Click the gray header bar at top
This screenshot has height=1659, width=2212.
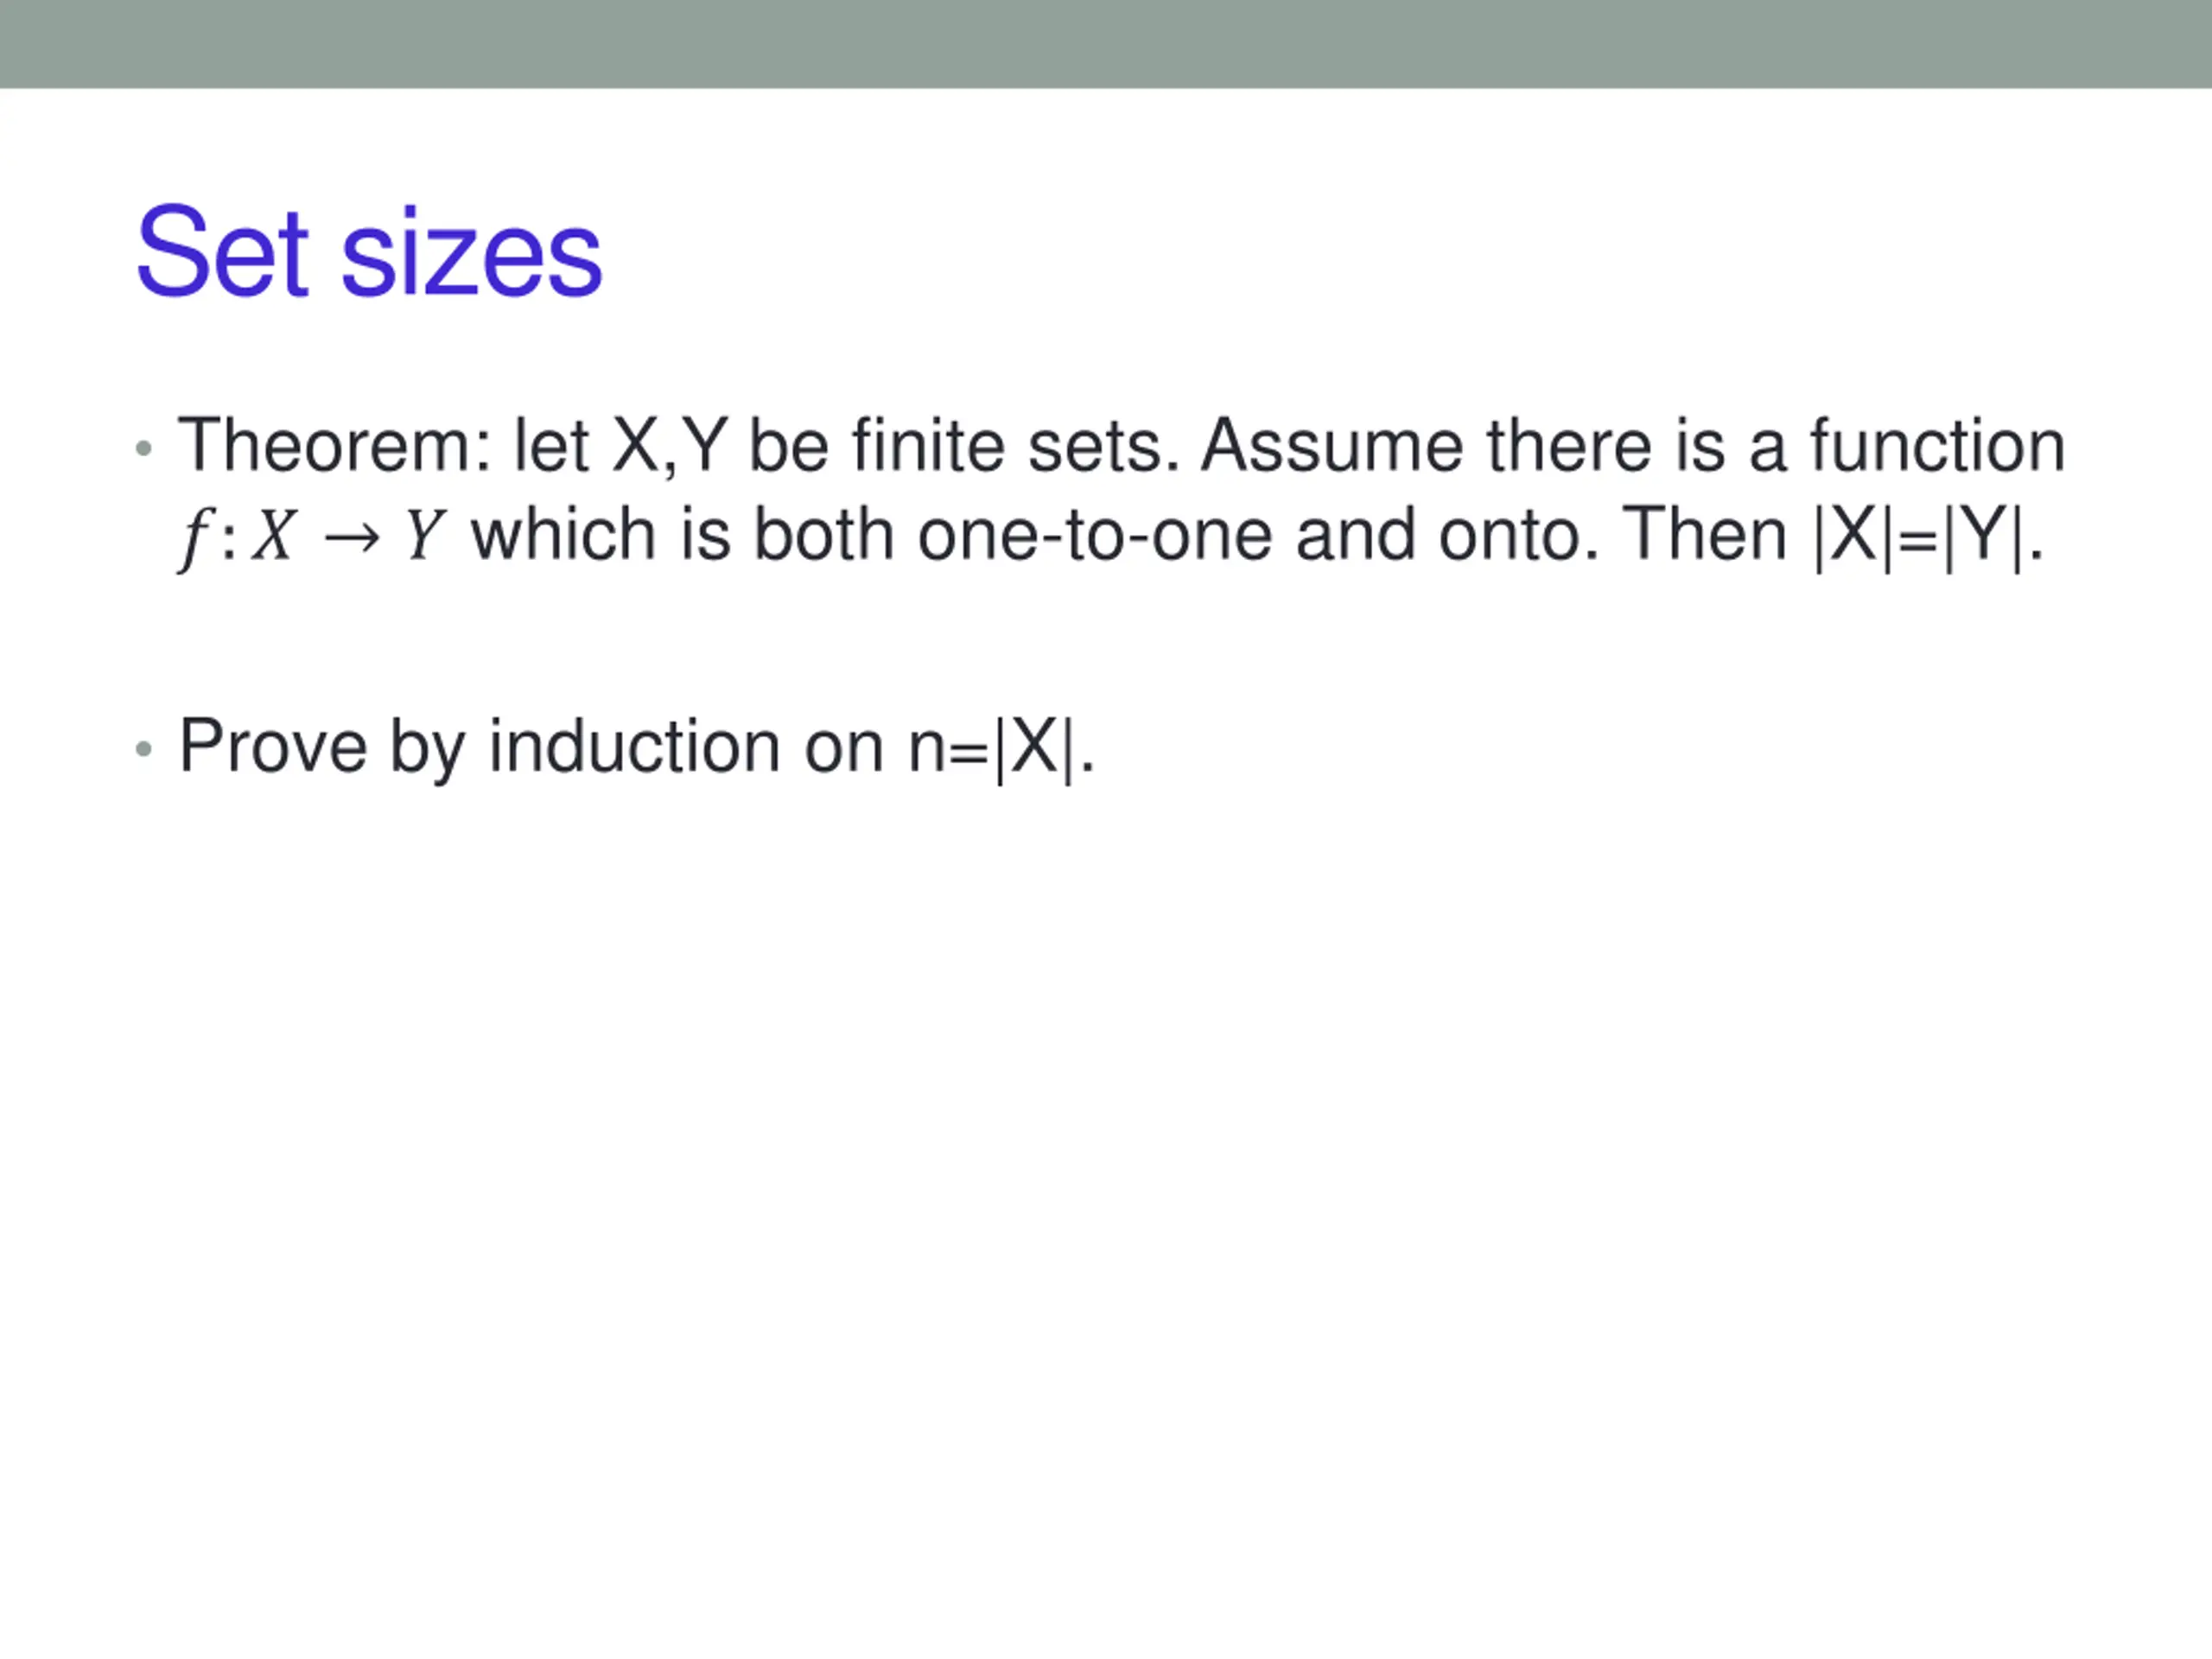point(1106,44)
